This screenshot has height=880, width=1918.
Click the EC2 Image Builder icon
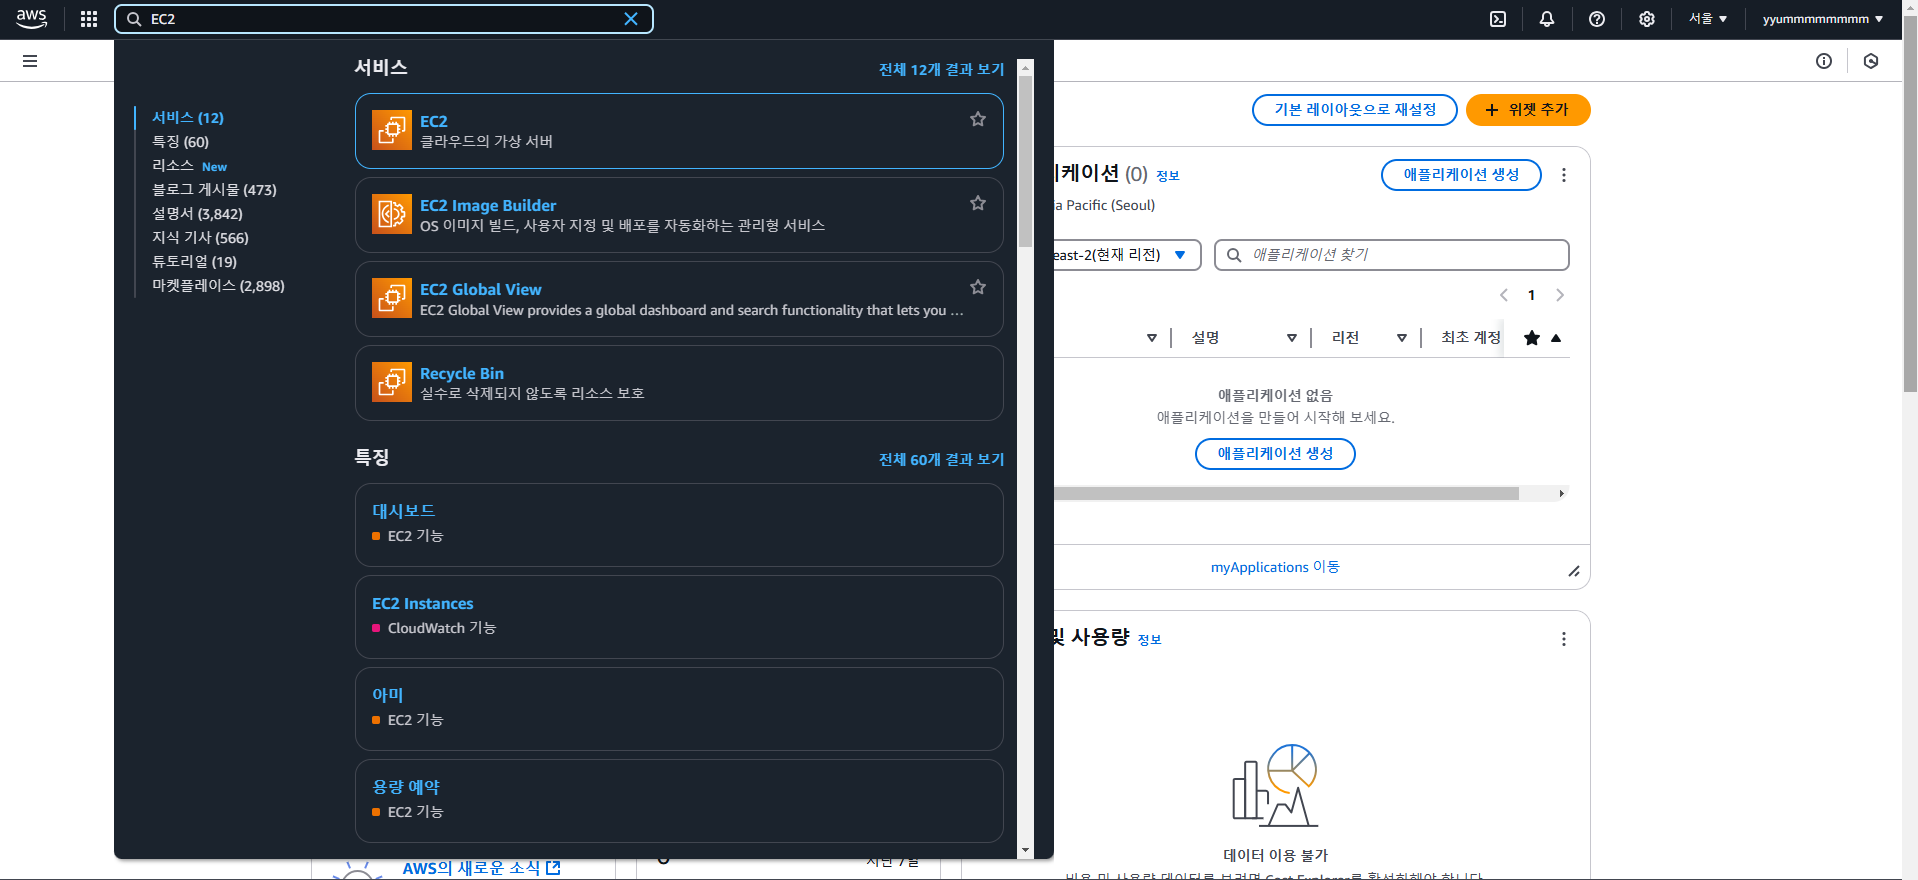click(x=392, y=214)
